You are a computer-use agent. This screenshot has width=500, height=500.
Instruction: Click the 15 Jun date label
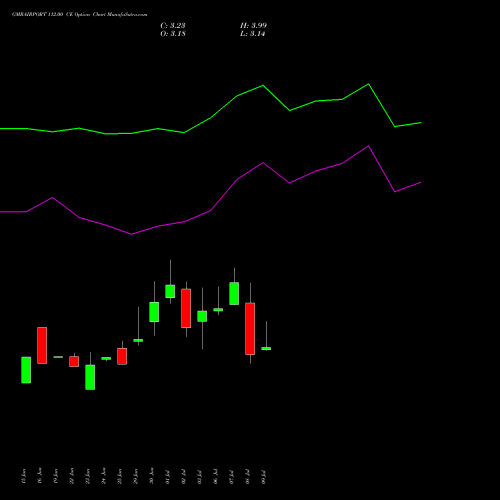(23, 476)
